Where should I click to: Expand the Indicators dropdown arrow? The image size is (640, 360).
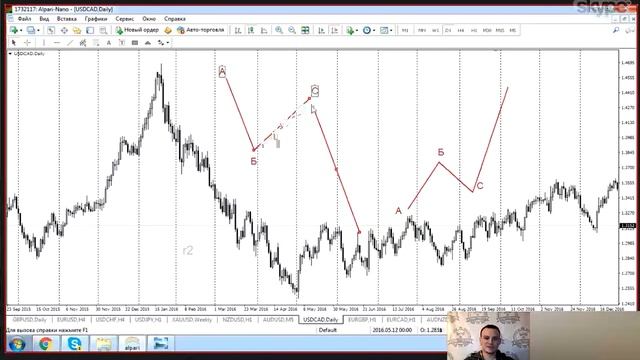357,31
